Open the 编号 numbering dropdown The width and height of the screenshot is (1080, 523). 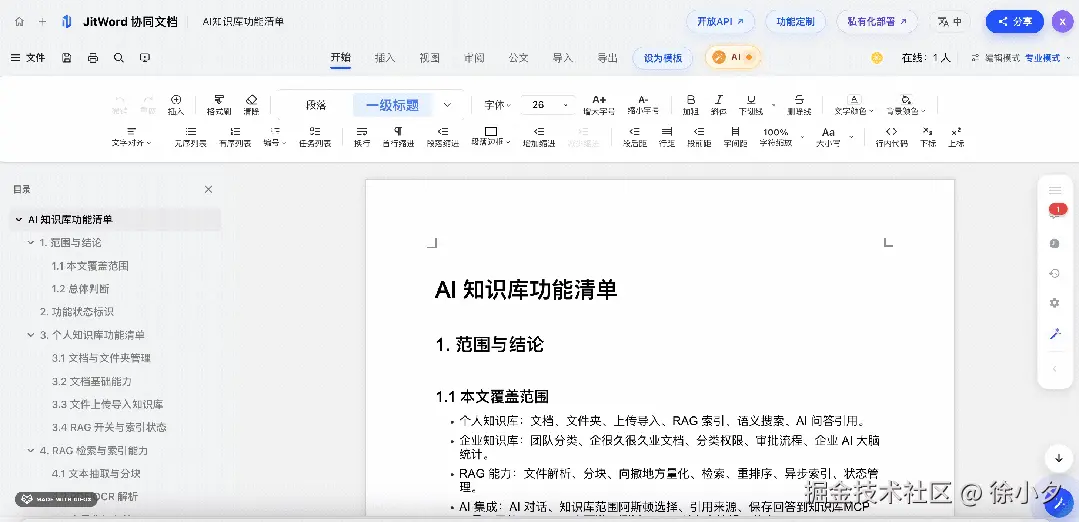(x=275, y=136)
